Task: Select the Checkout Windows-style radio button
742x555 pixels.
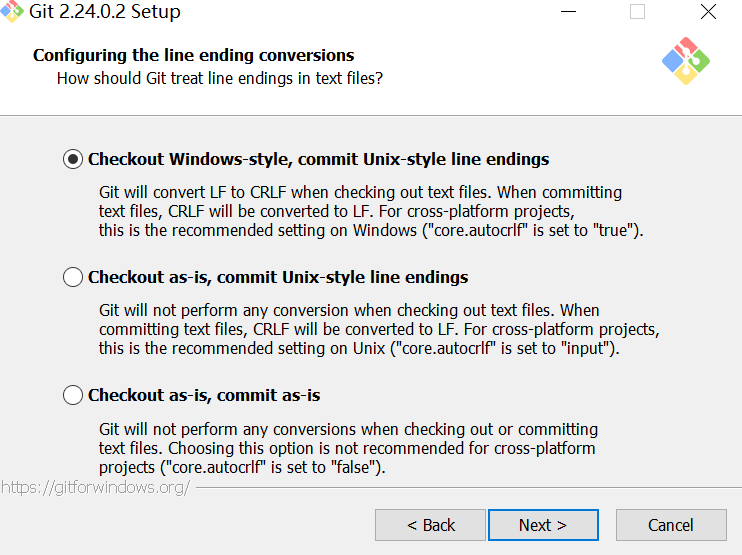Action: coord(73,159)
